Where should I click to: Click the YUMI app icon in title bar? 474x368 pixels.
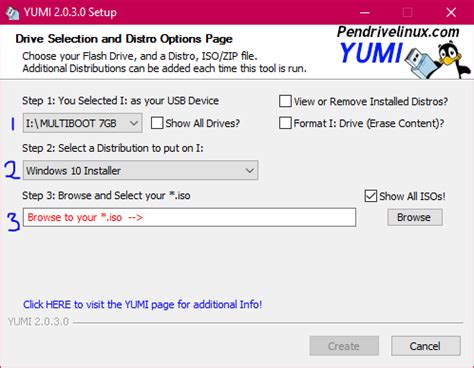[12, 13]
